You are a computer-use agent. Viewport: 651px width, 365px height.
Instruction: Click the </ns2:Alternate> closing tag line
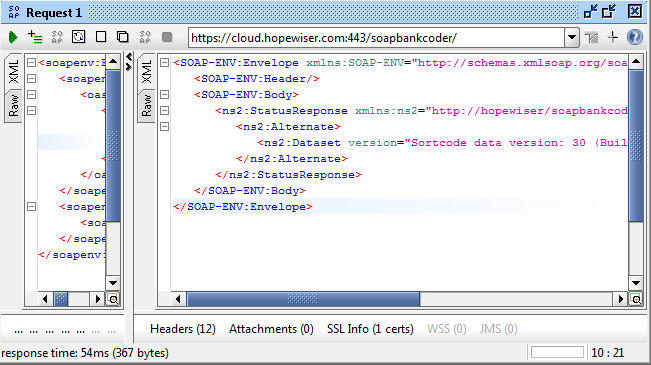coord(291,159)
